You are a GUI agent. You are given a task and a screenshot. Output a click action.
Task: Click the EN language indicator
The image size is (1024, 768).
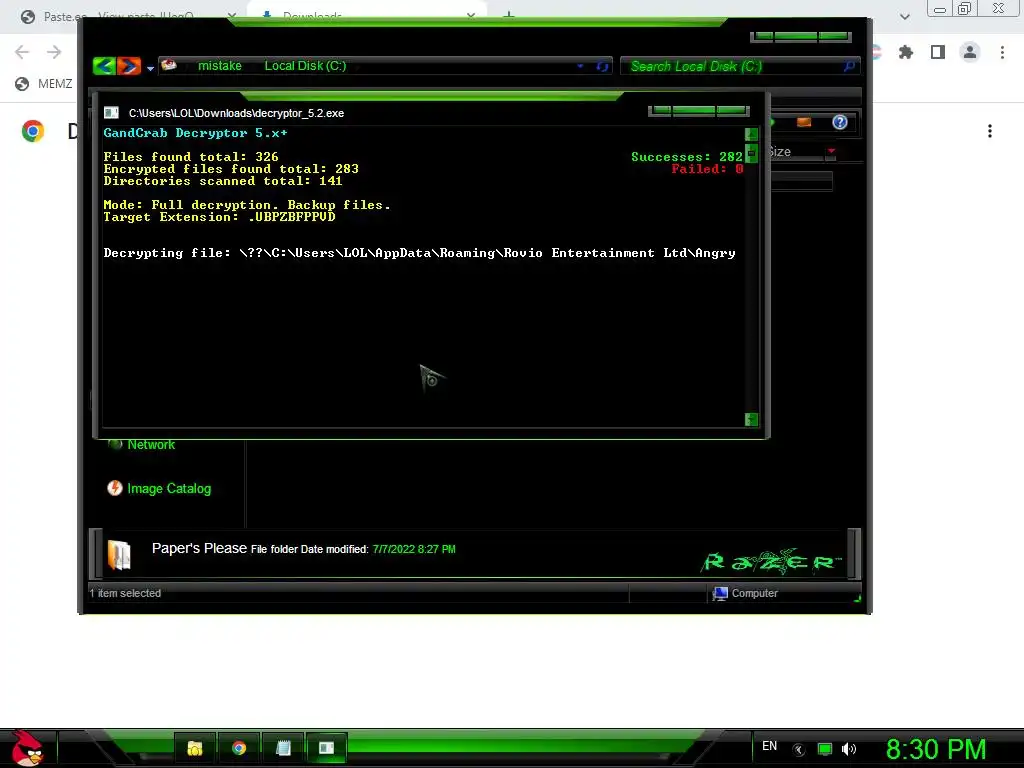tap(769, 746)
